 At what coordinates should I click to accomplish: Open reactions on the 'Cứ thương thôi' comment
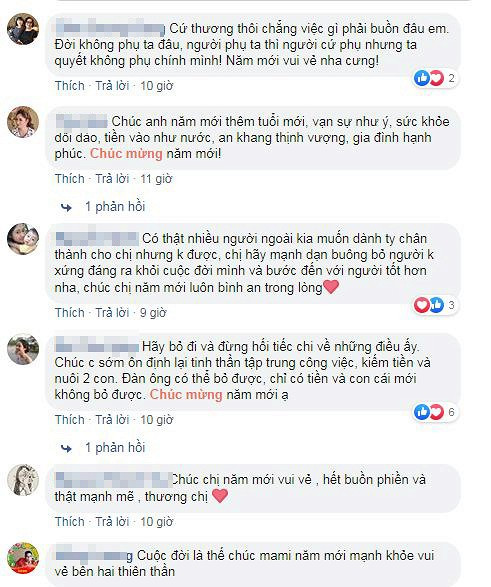434,78
